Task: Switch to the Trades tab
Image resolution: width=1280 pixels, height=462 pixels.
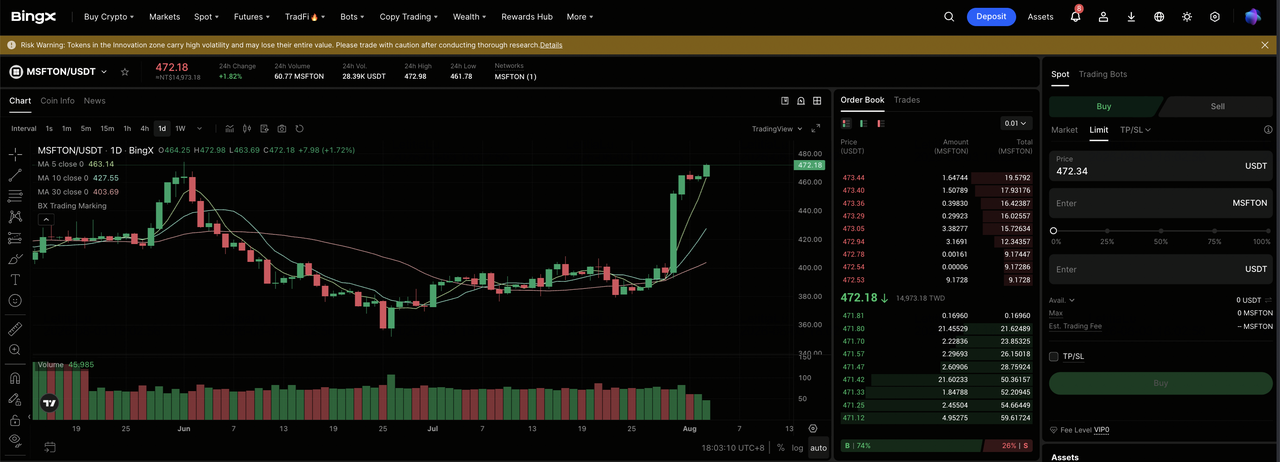Action: click(907, 100)
